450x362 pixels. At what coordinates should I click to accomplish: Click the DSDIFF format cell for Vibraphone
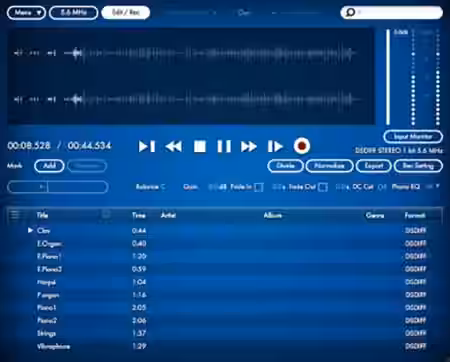coord(415,346)
